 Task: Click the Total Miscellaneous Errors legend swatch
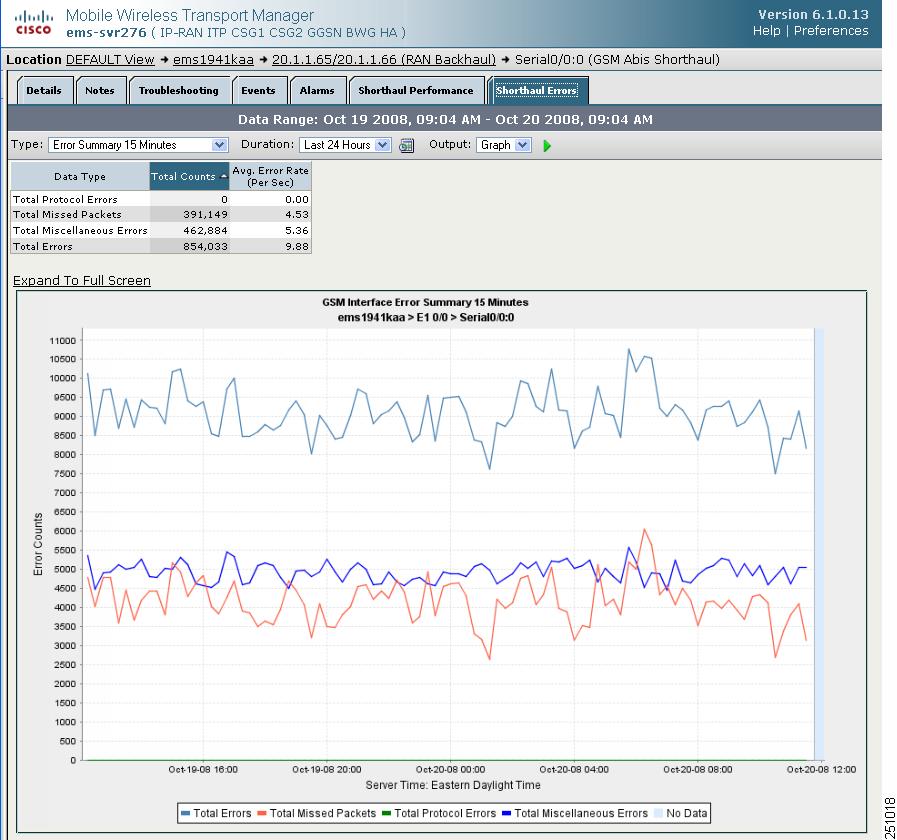(506, 813)
